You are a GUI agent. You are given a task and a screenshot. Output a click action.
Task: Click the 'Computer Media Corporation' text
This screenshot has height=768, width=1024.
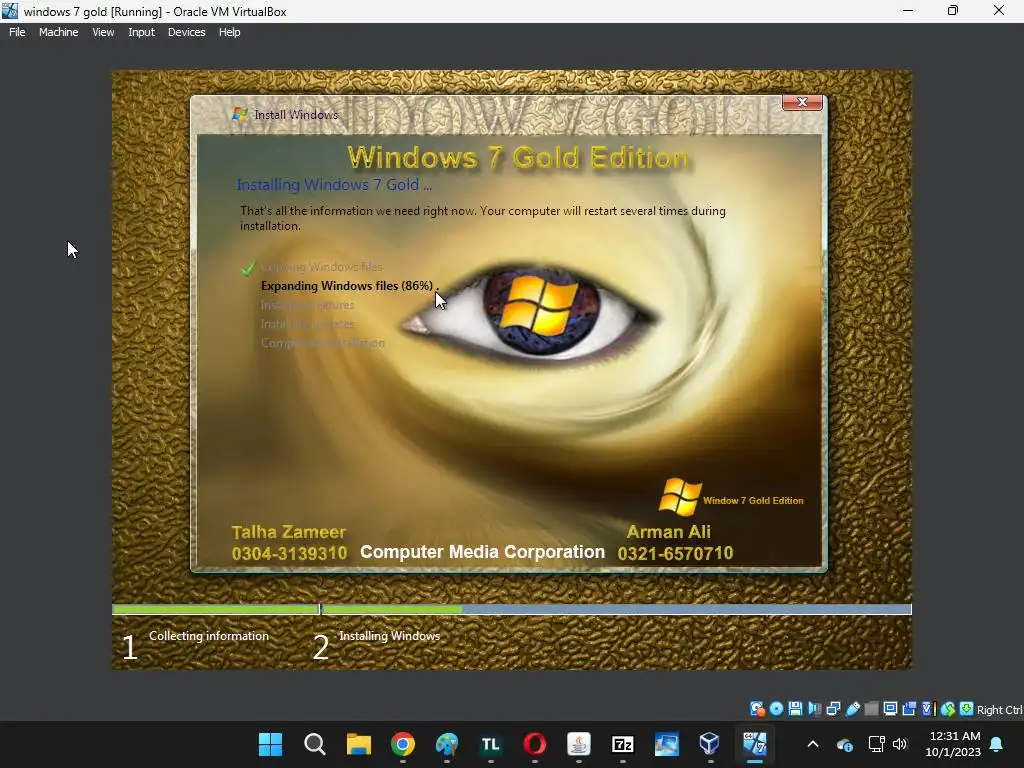tap(483, 552)
